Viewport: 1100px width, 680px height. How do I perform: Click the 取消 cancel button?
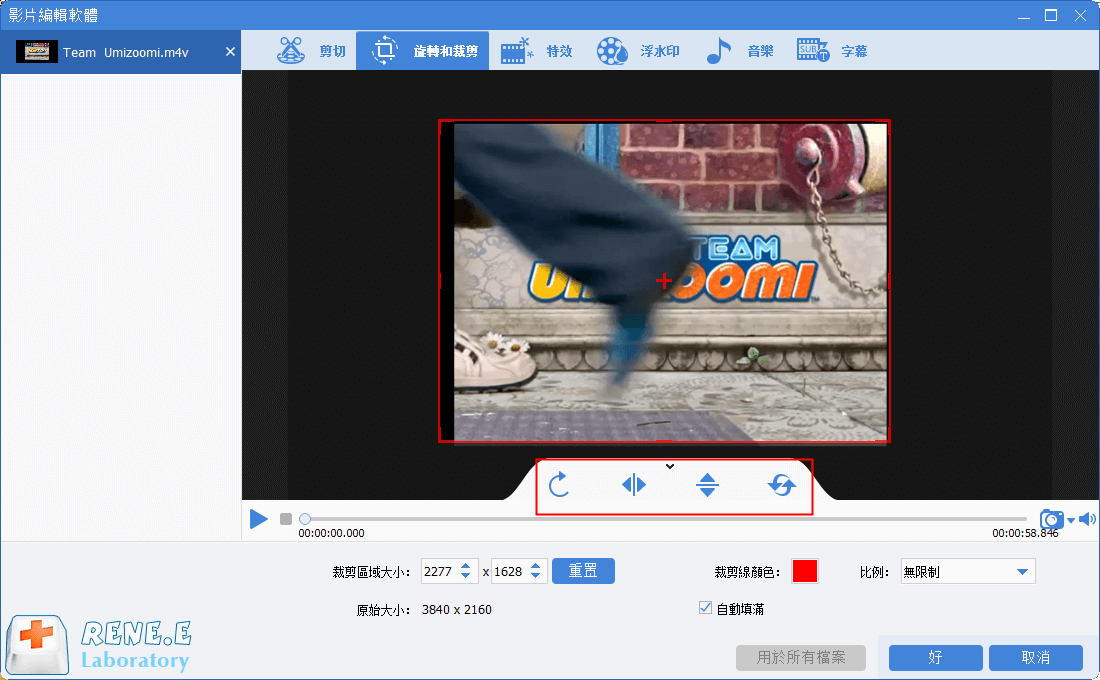1035,658
